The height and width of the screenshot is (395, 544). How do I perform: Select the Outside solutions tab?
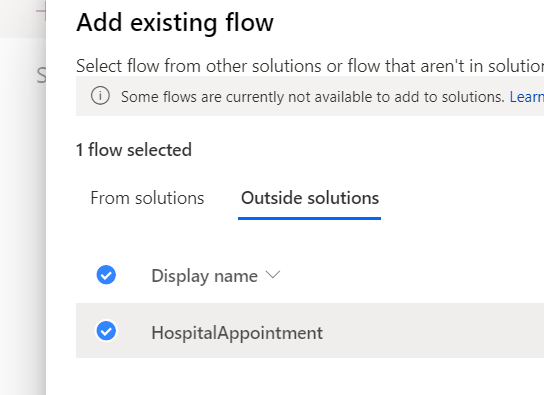pos(310,198)
